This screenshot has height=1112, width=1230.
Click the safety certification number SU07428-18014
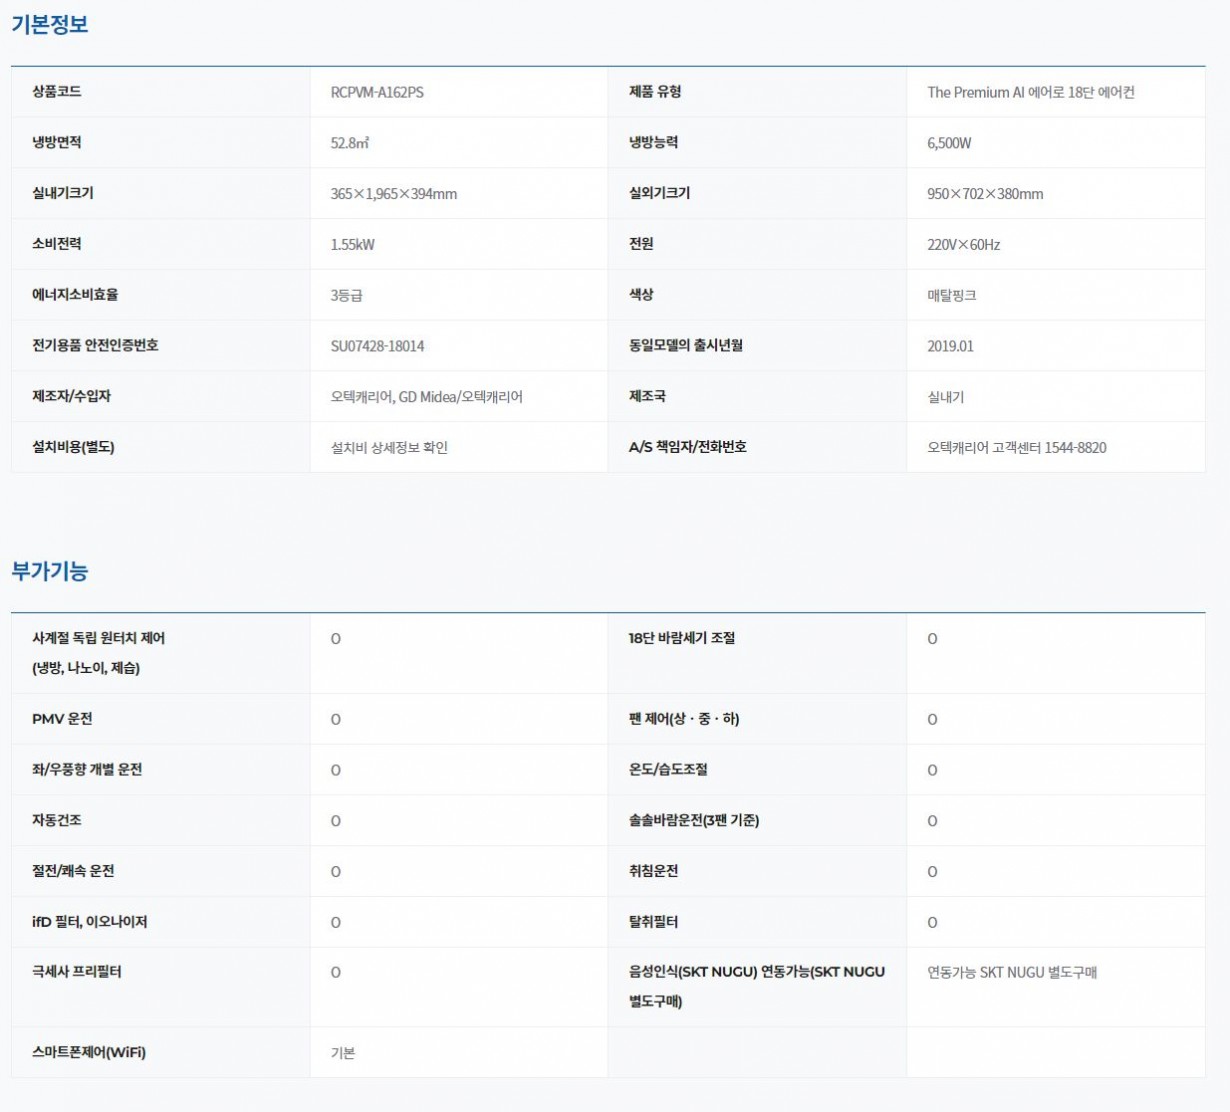377,346
